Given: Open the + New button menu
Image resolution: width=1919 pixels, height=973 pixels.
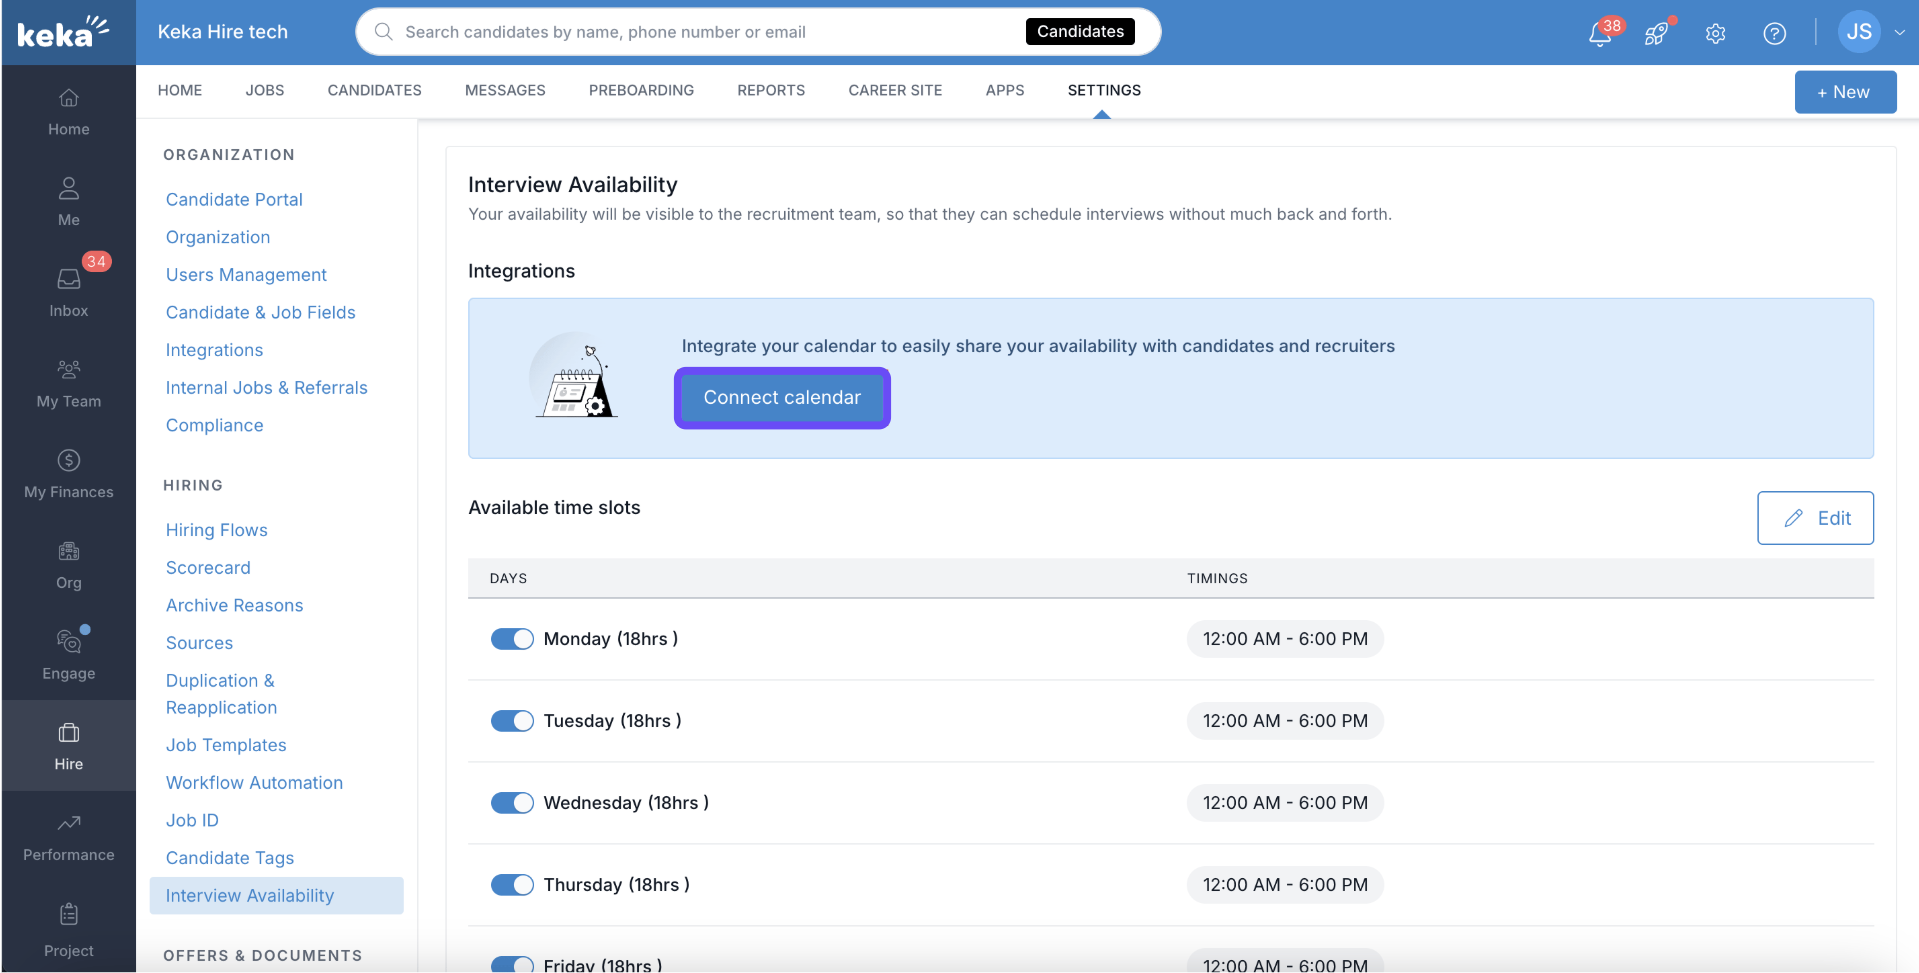Looking at the screenshot, I should (x=1844, y=92).
